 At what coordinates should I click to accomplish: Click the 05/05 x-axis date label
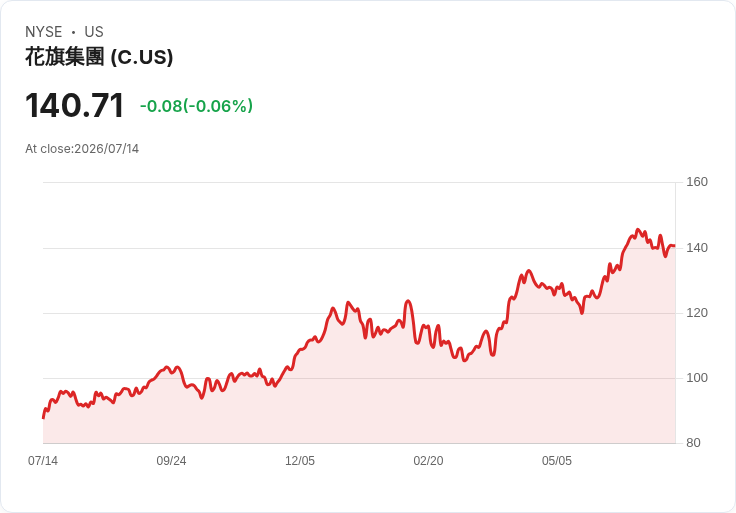coord(557,460)
